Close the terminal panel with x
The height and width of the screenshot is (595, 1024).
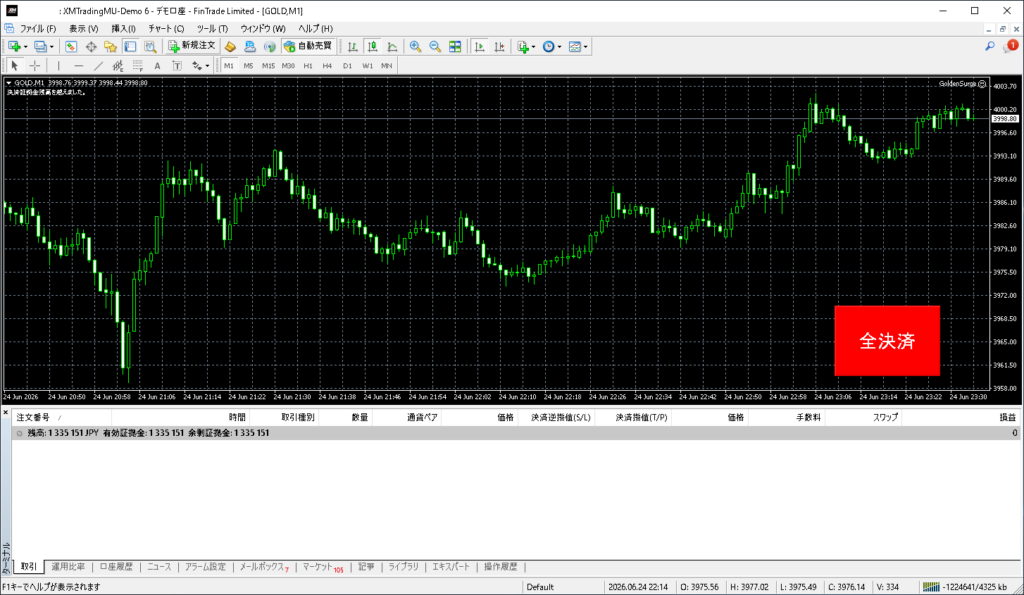(x=5, y=411)
